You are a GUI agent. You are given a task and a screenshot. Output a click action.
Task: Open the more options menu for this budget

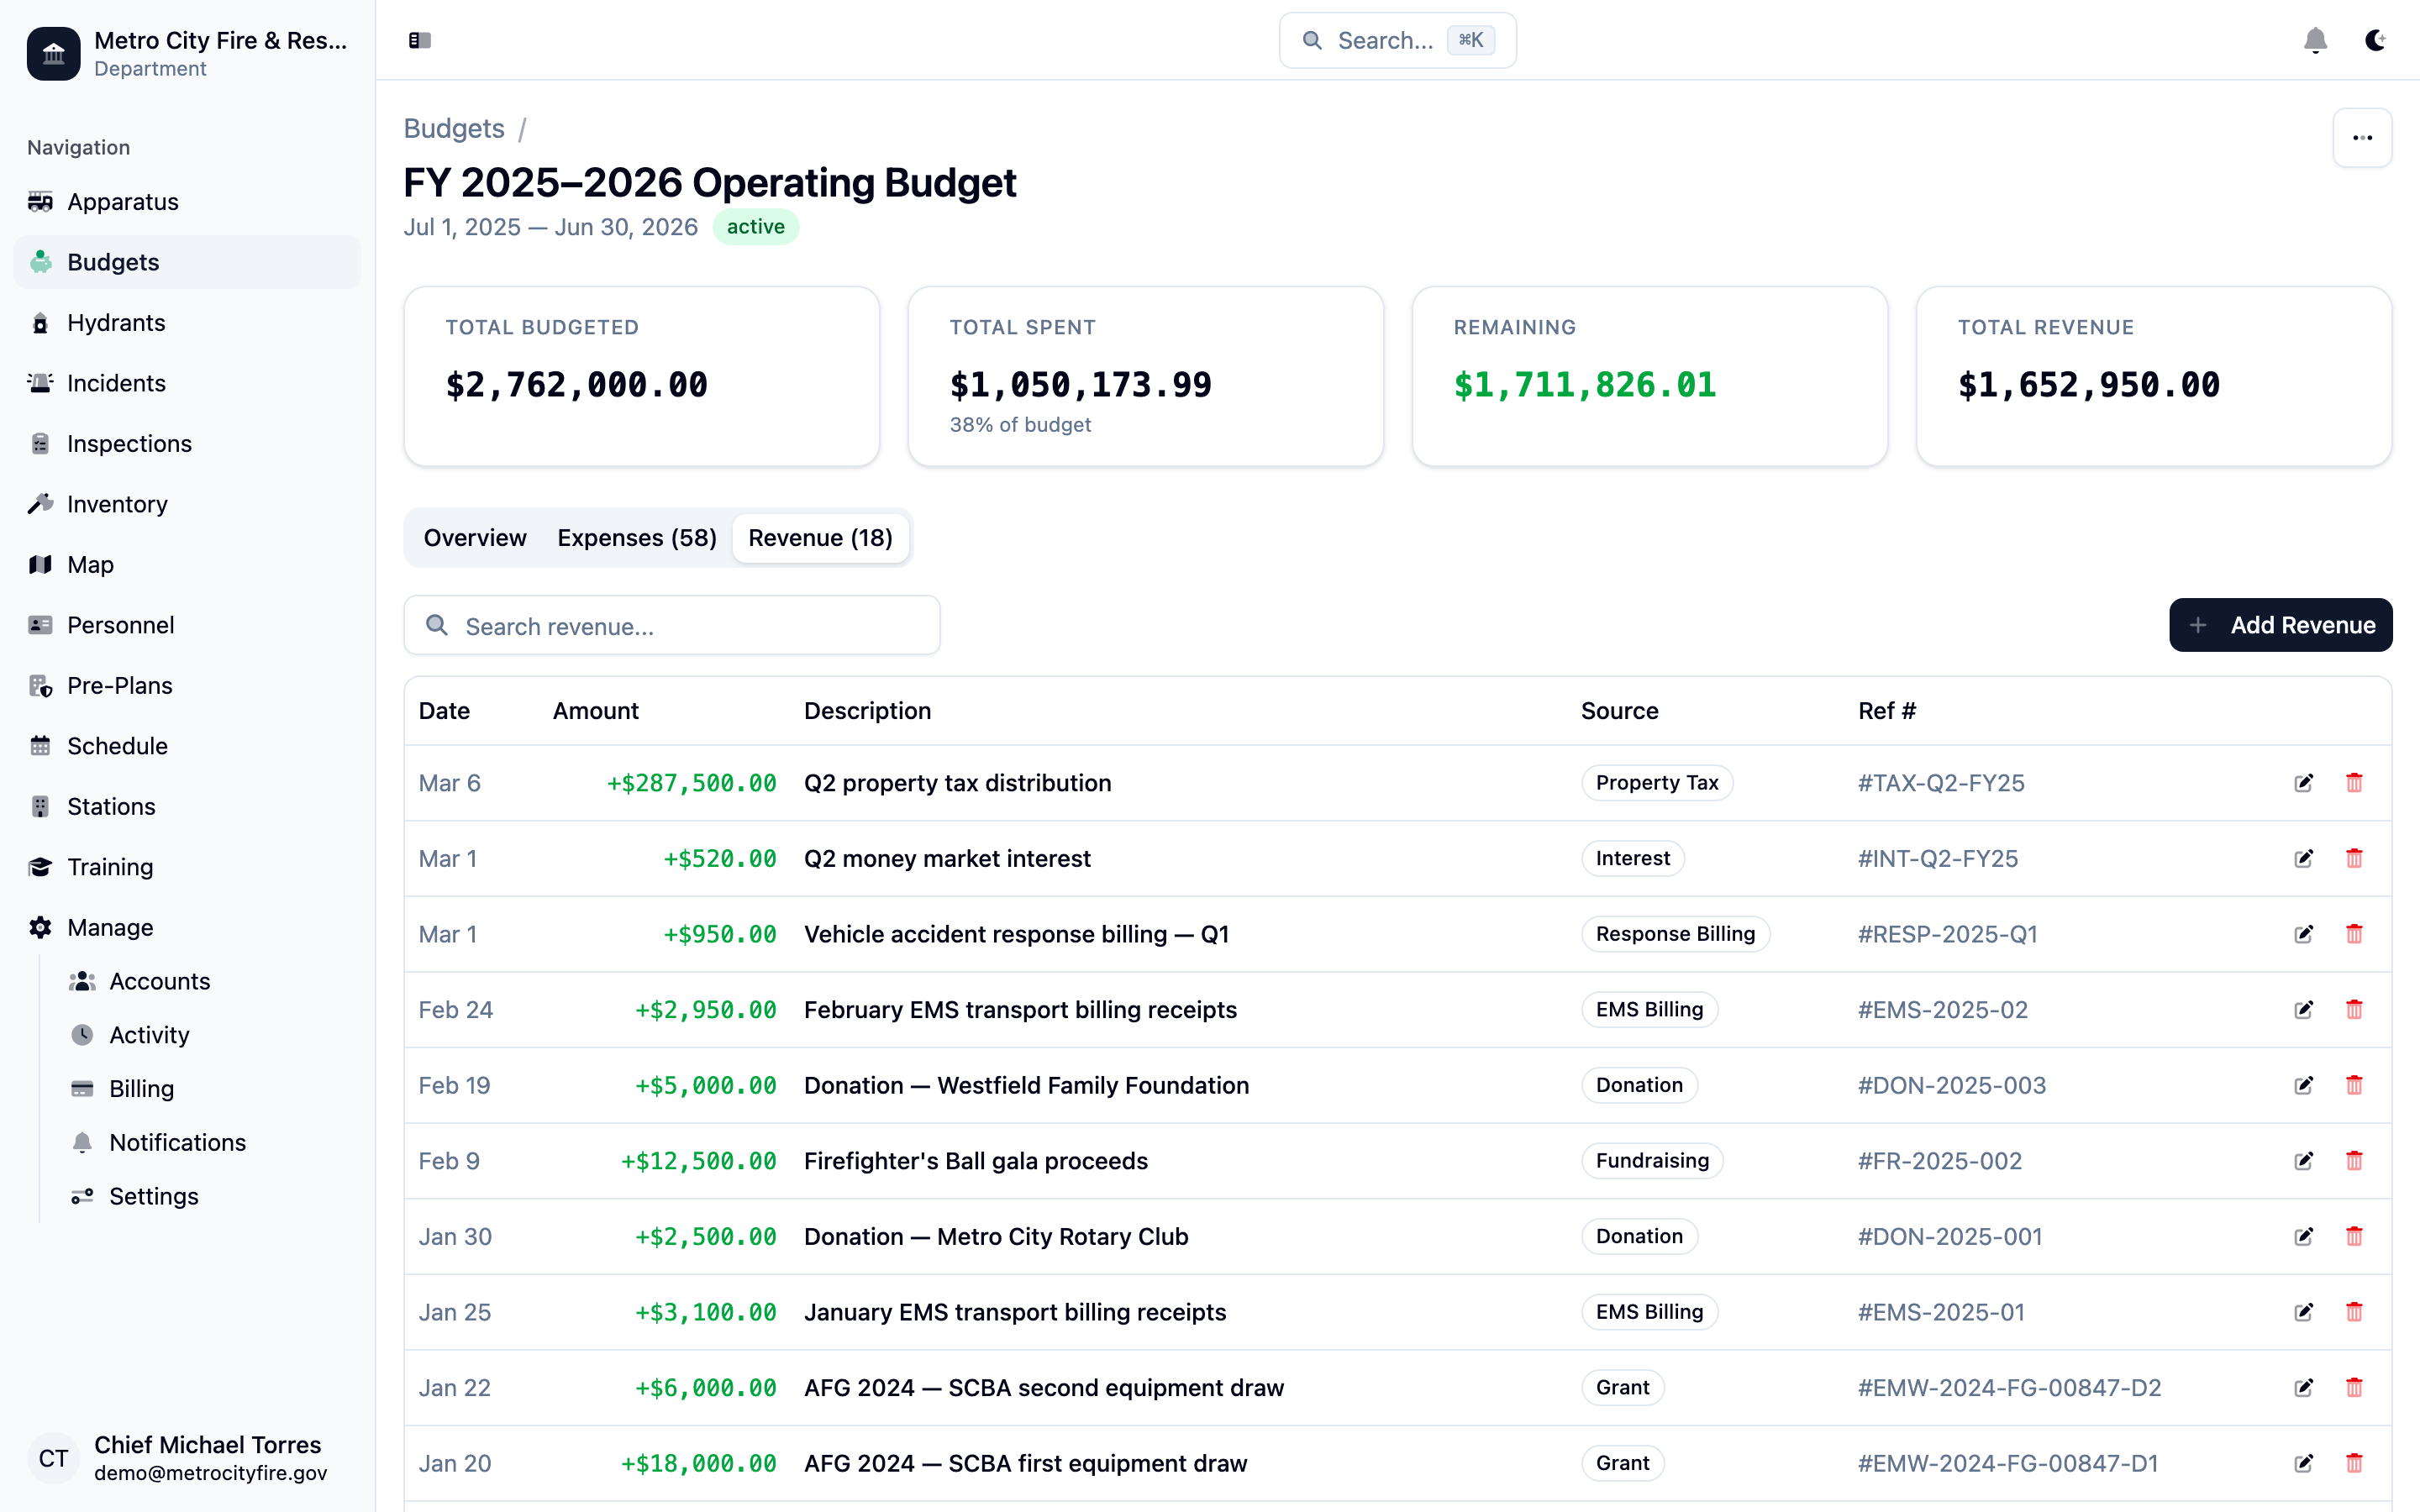(2361, 137)
